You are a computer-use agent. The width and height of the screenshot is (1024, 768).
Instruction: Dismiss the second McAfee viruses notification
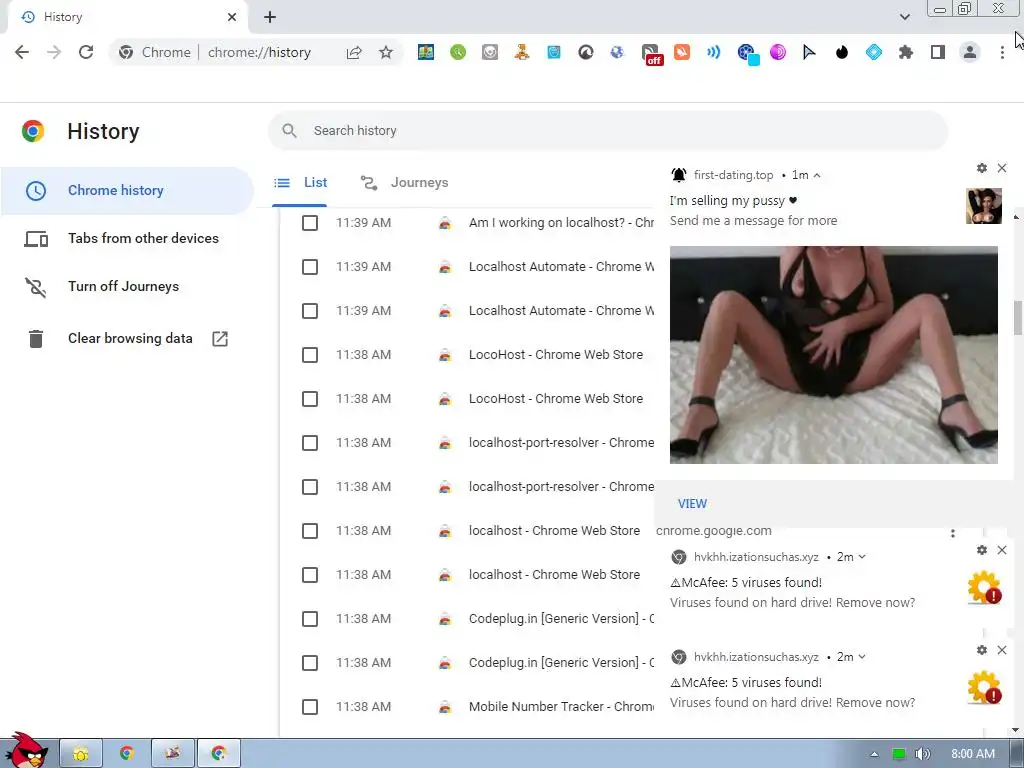click(1002, 650)
